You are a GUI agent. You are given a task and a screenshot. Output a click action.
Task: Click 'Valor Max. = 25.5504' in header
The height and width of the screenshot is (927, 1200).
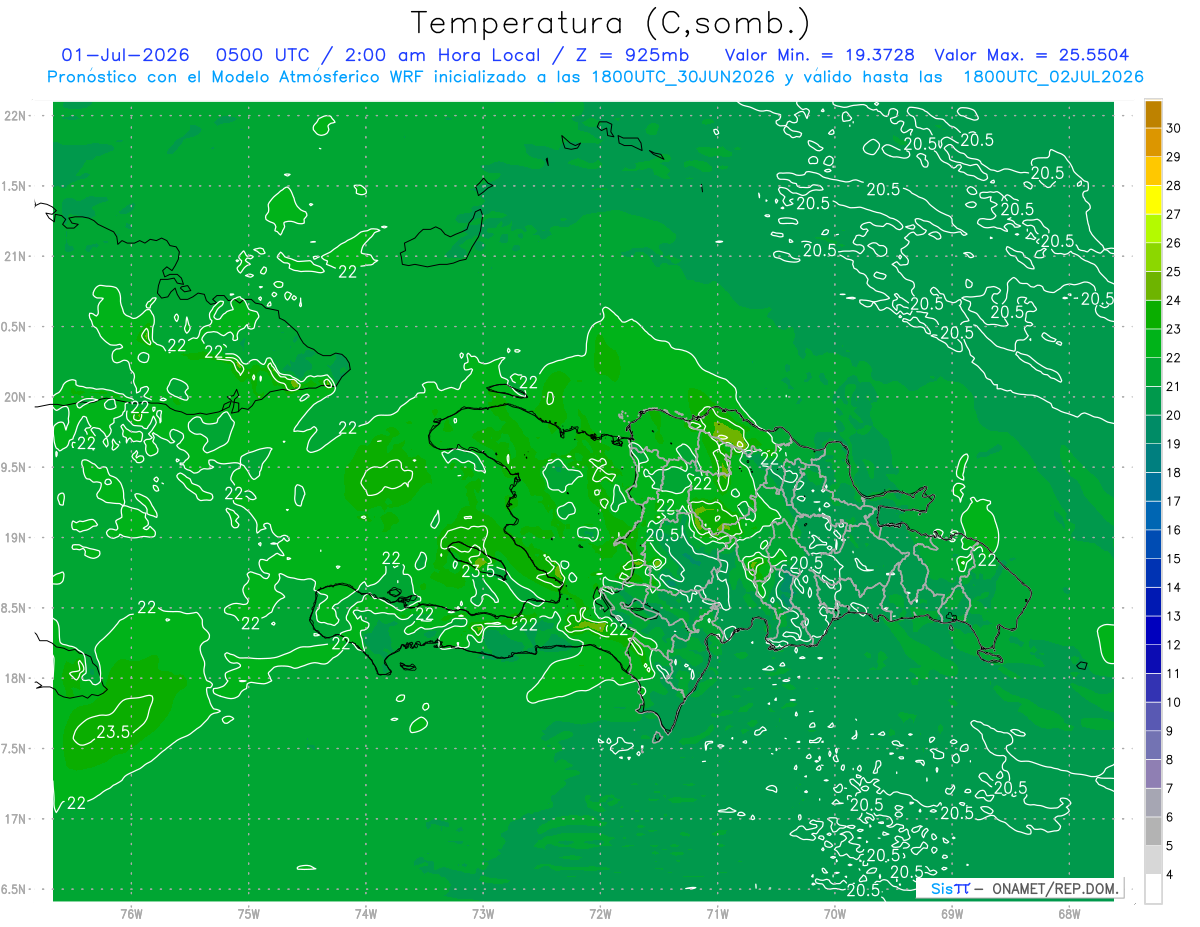click(x=1032, y=55)
